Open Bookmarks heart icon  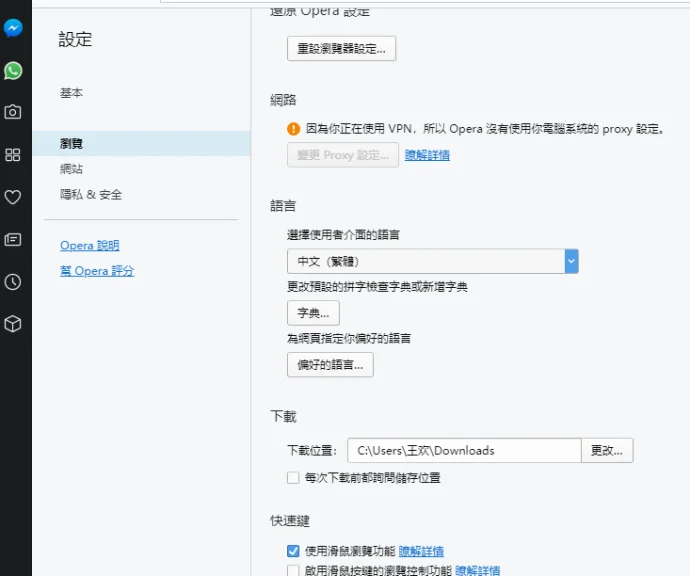coord(13,197)
